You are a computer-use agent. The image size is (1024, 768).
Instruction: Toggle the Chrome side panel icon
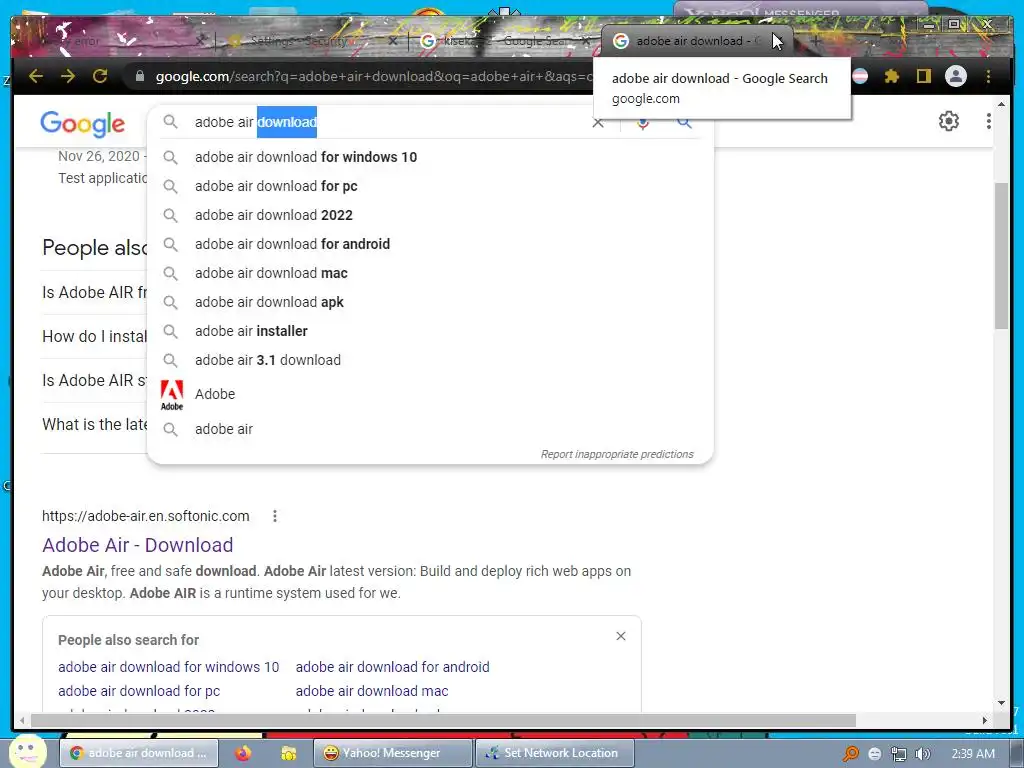(x=923, y=76)
